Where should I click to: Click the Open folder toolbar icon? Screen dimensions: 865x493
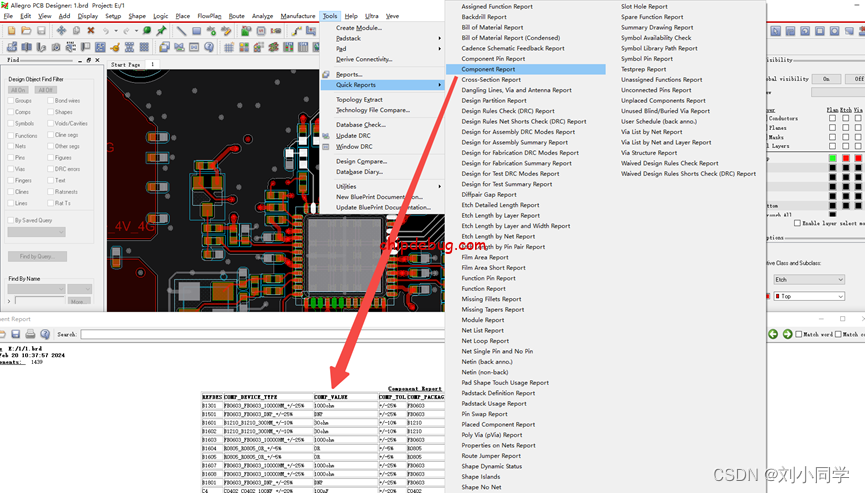25,31
